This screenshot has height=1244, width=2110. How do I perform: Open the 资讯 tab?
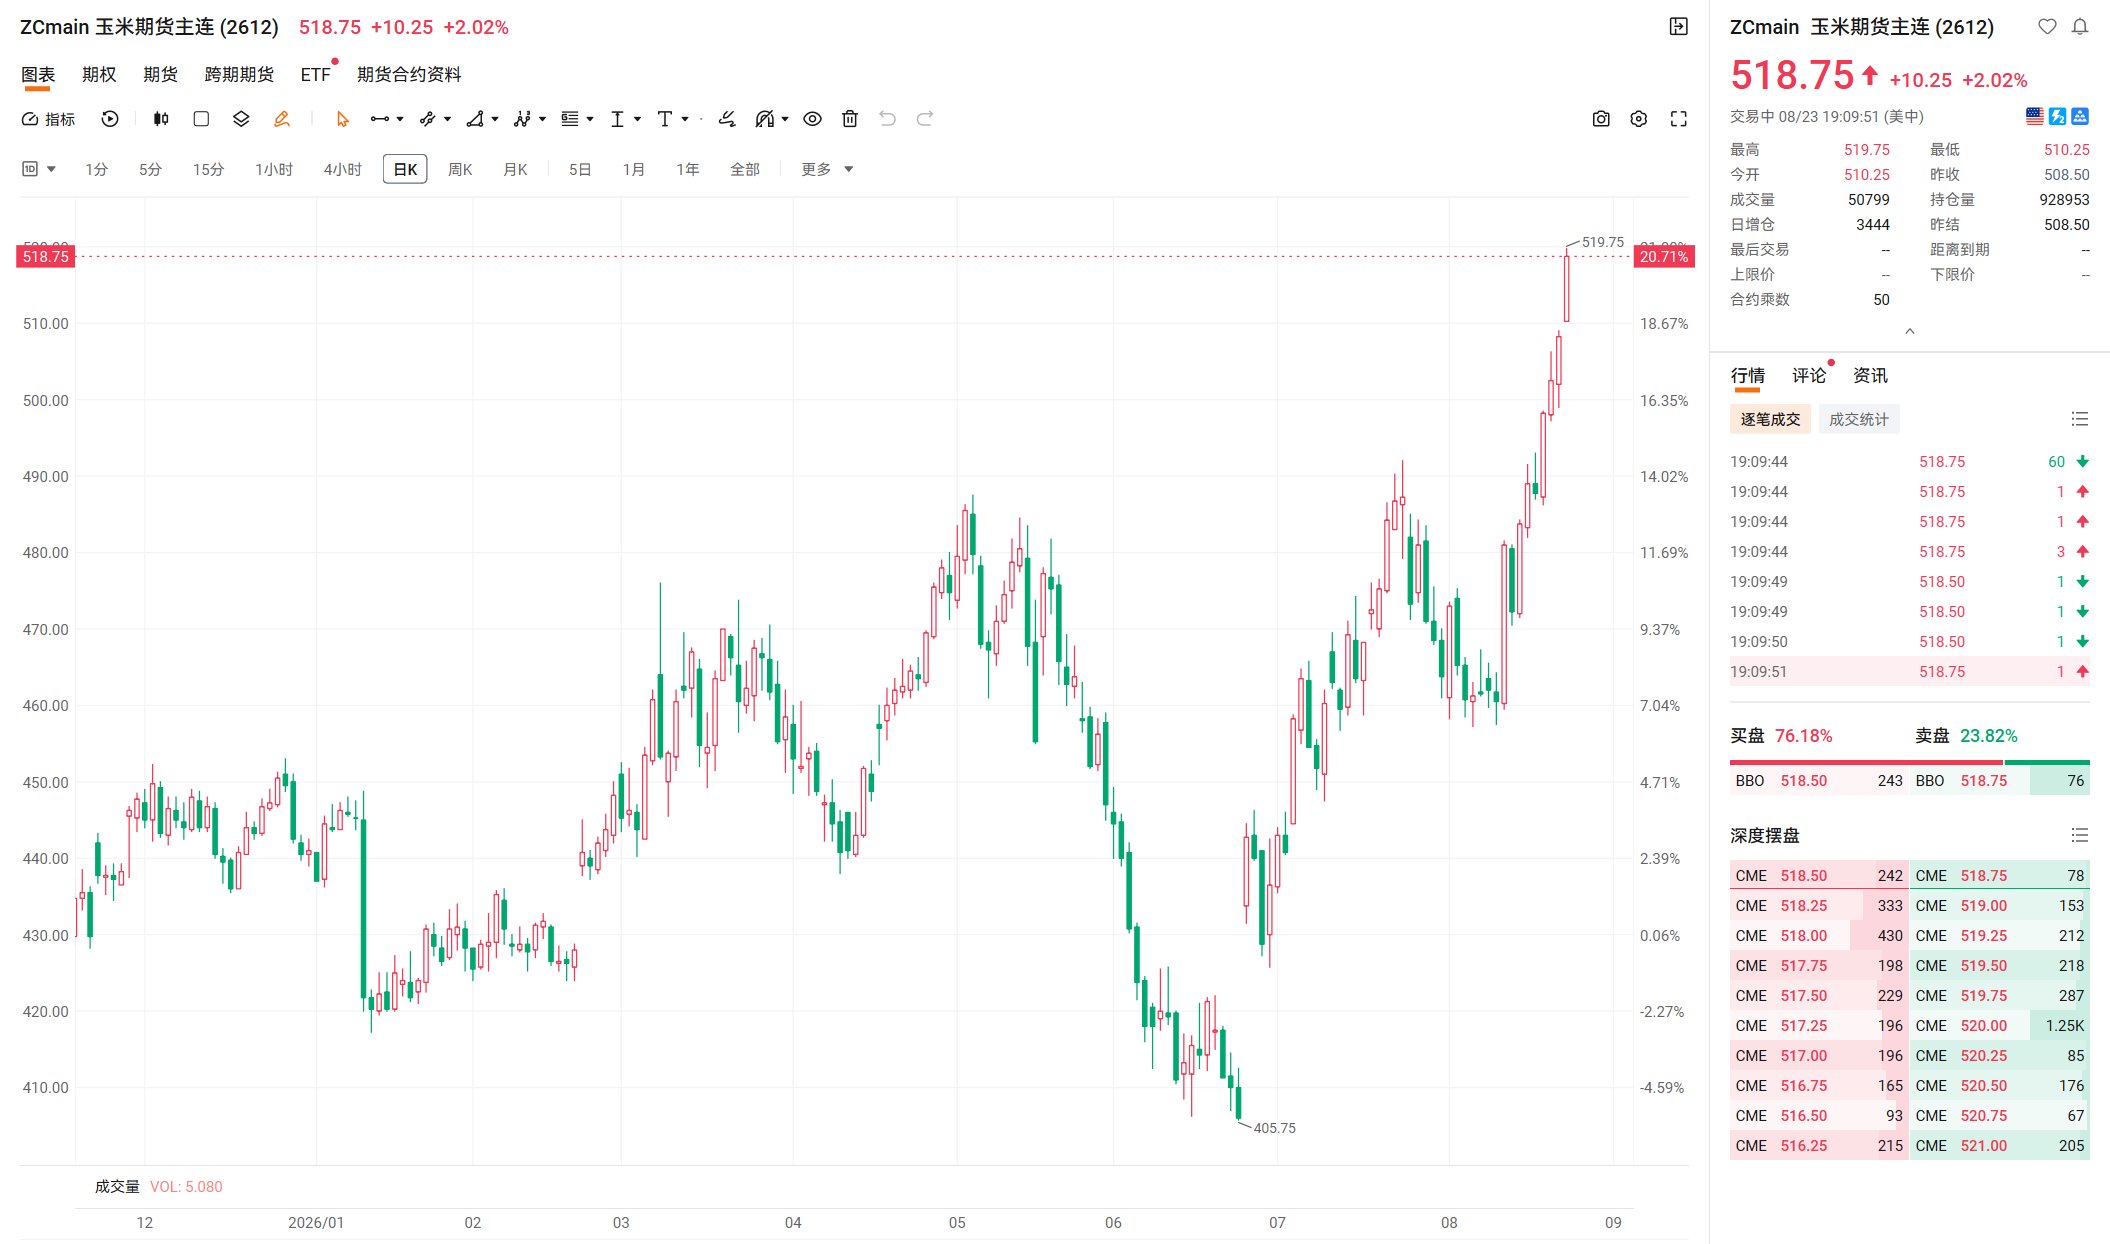click(x=1870, y=375)
